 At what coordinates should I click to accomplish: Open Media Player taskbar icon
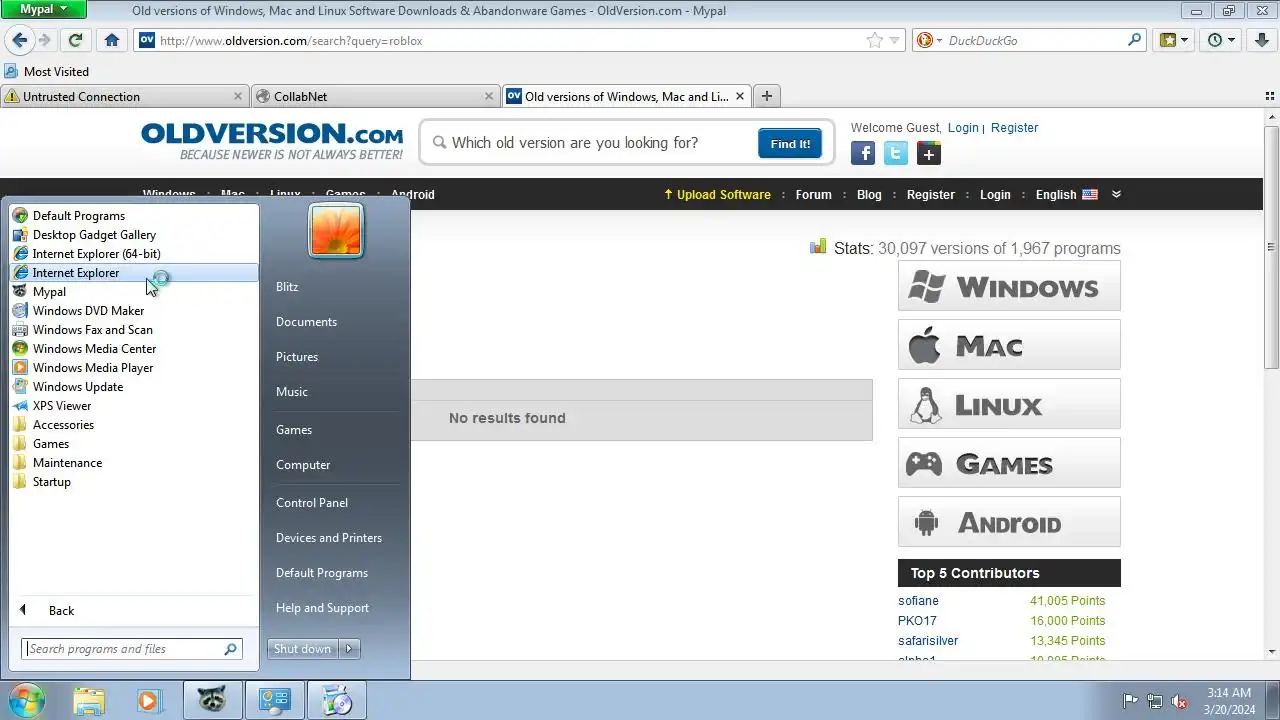coord(149,701)
